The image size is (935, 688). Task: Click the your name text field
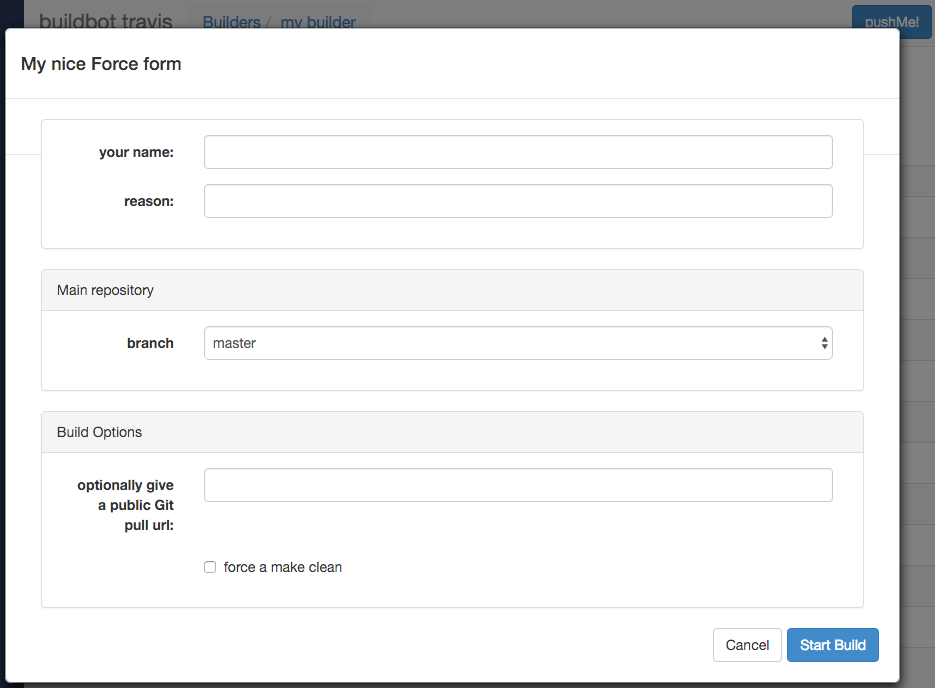(518, 152)
